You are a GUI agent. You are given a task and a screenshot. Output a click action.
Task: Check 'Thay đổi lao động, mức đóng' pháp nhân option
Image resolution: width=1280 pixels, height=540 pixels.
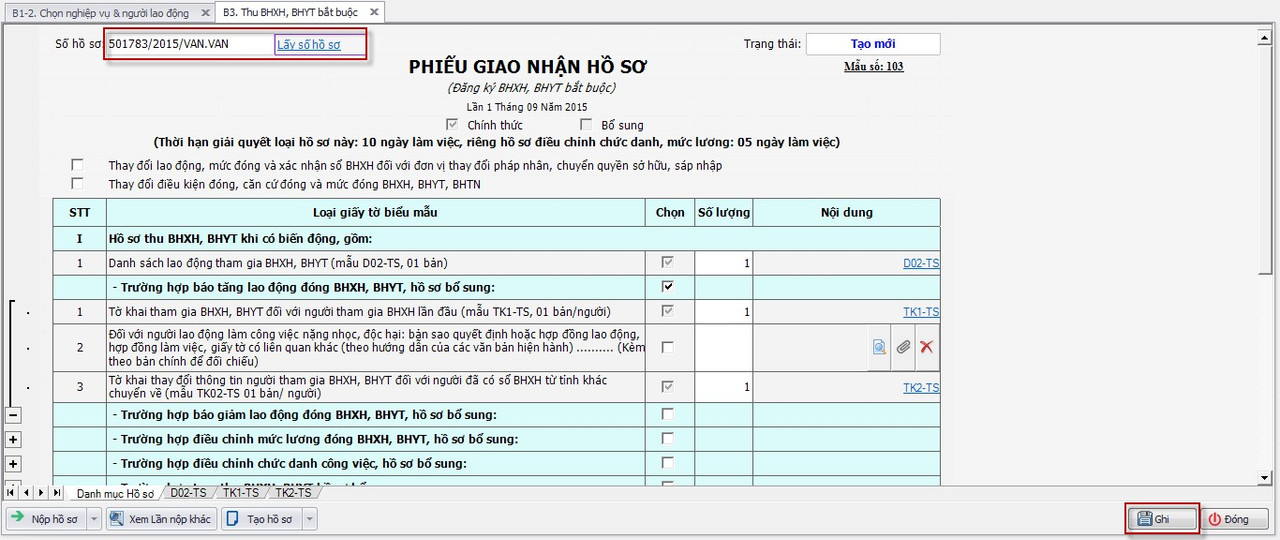pos(77,165)
